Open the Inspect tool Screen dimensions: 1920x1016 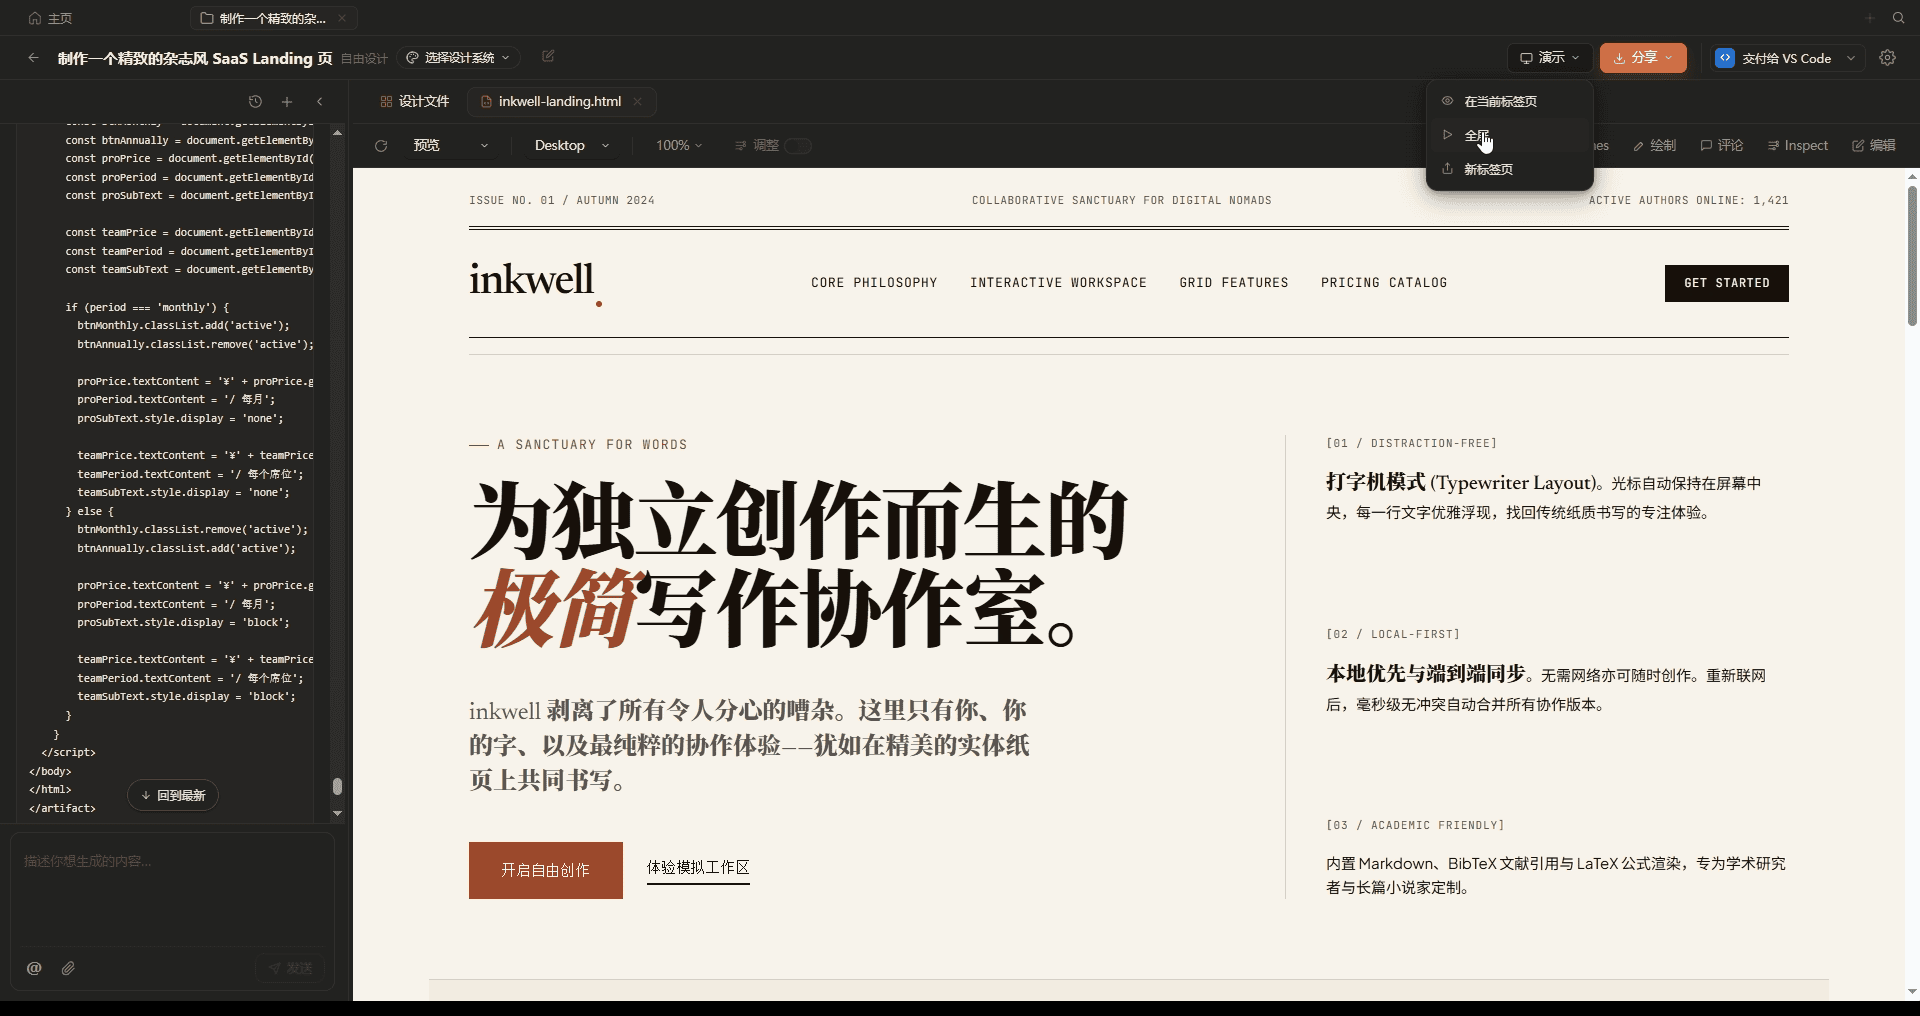tap(1797, 146)
